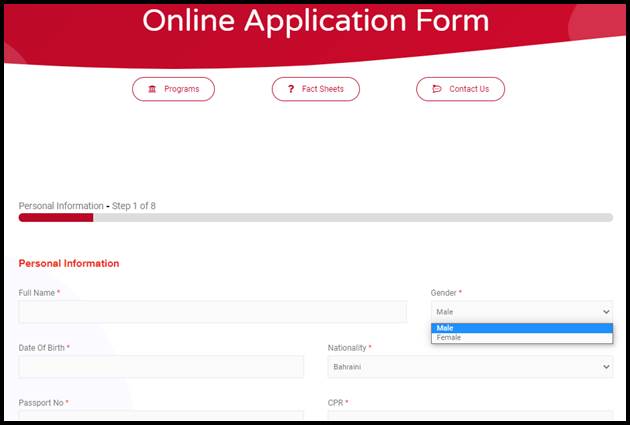Click the chat bubble icon beside Contact Us
The width and height of the screenshot is (630, 425).
point(436,89)
